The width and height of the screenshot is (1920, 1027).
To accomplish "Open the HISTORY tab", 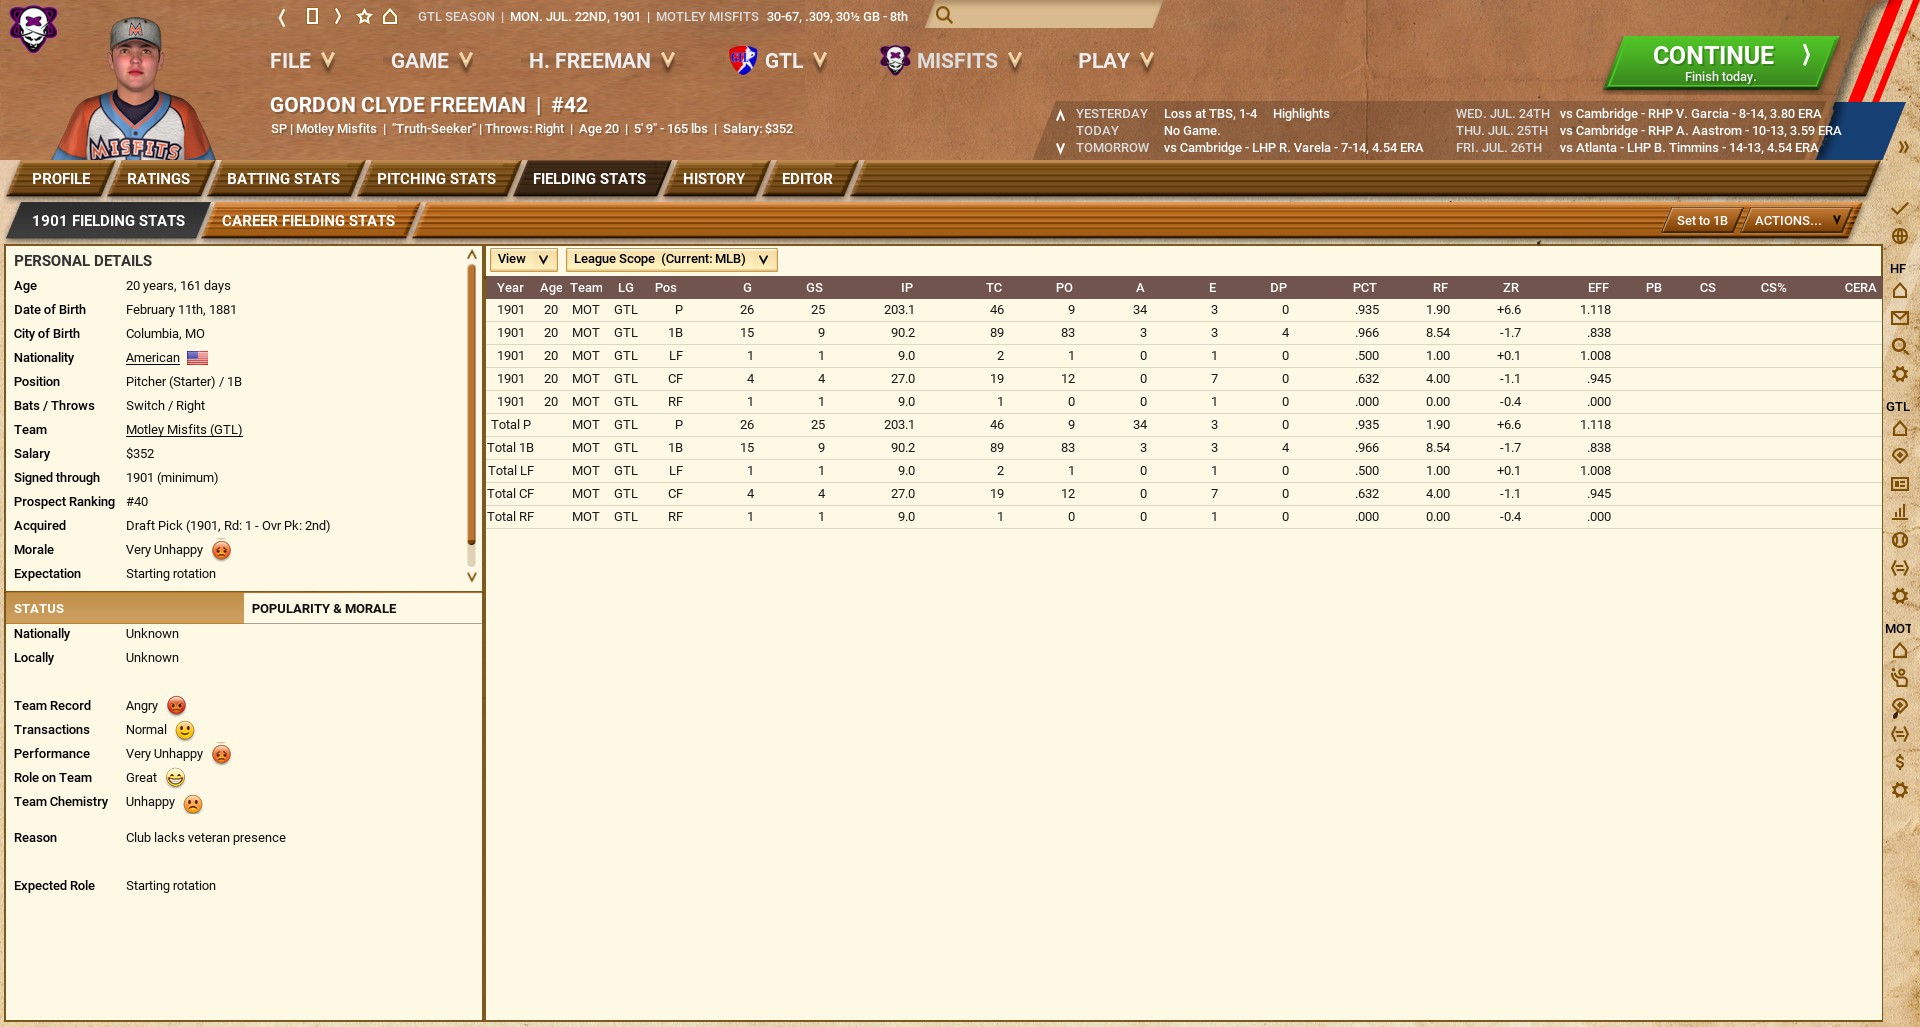I will click(714, 179).
